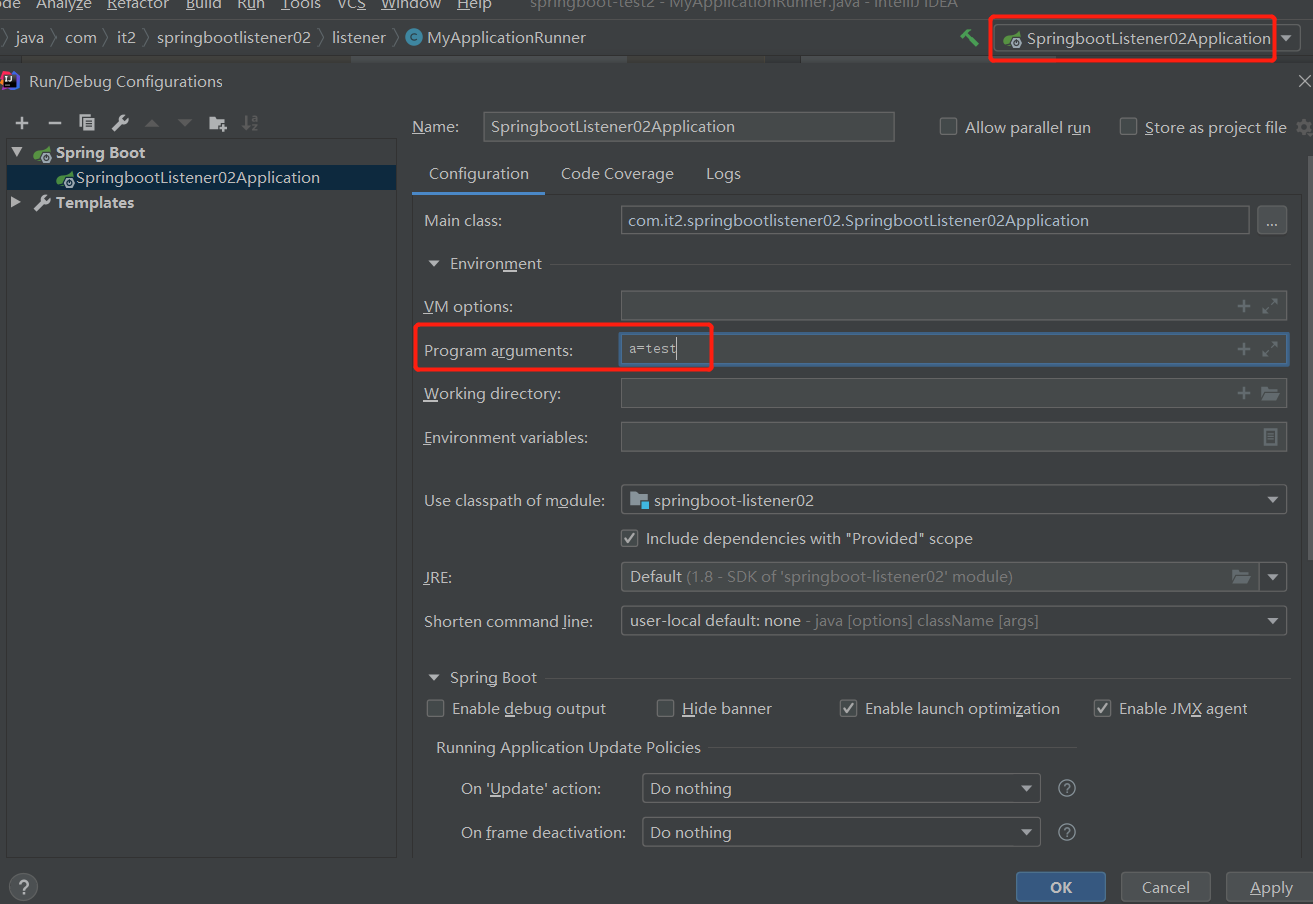1313x904 pixels.
Task: Open the Tools menu
Action: 300,5
